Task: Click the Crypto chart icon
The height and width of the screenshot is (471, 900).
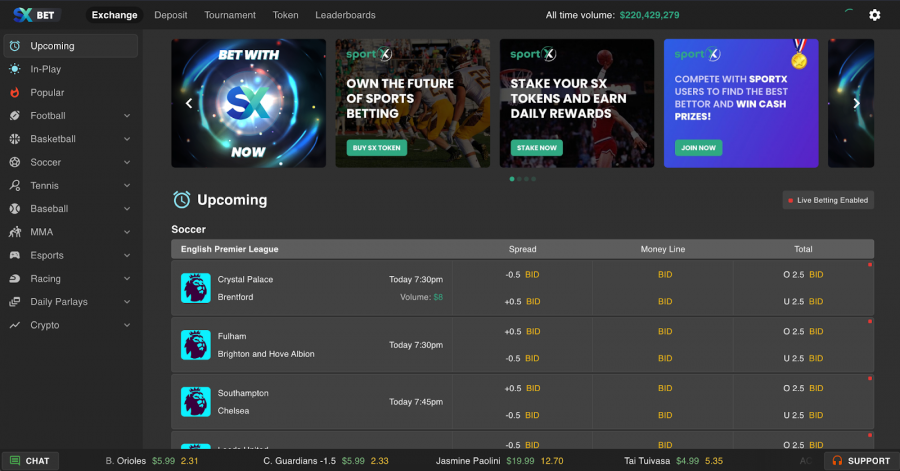Action: (15, 325)
